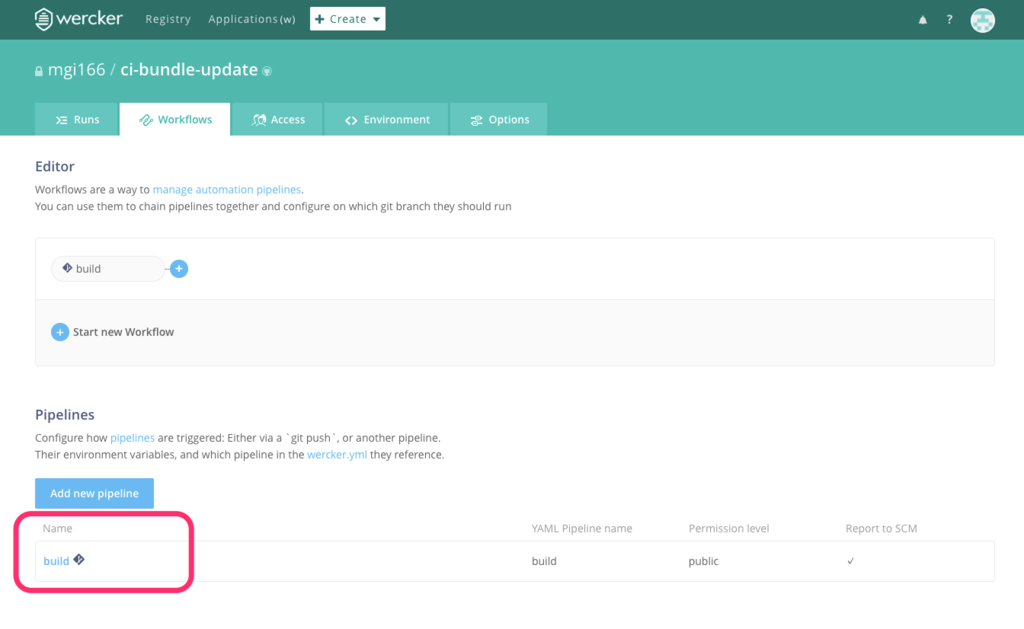1024x629 pixels.
Task: Click the 'Permission level' column header
Action: click(x=729, y=528)
